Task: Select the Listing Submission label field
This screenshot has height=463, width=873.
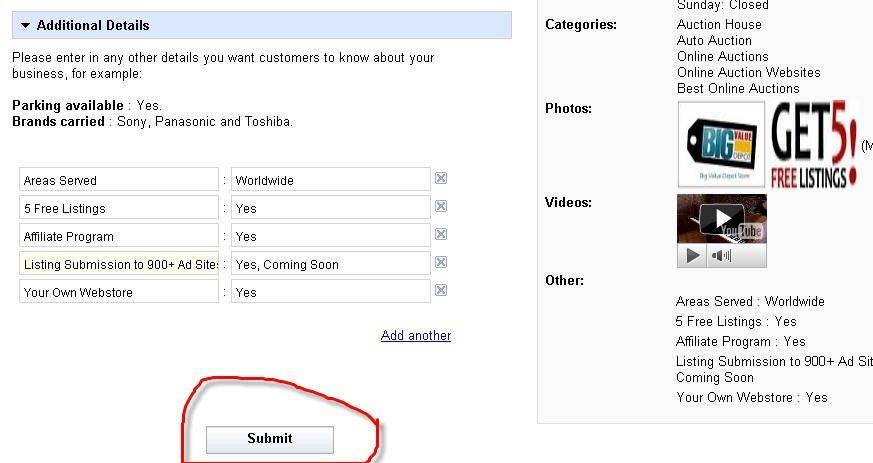Action: pyautogui.click(x=118, y=264)
